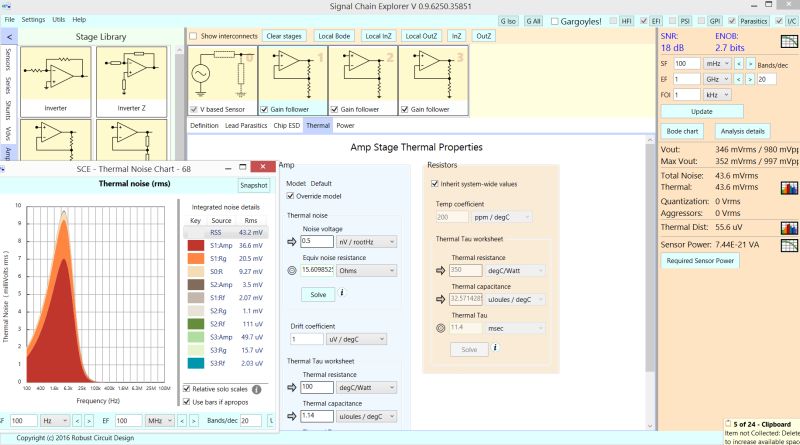Screen dimensions: 800x445
Task: Open the Sensor Power chart icon
Action: 789,245
